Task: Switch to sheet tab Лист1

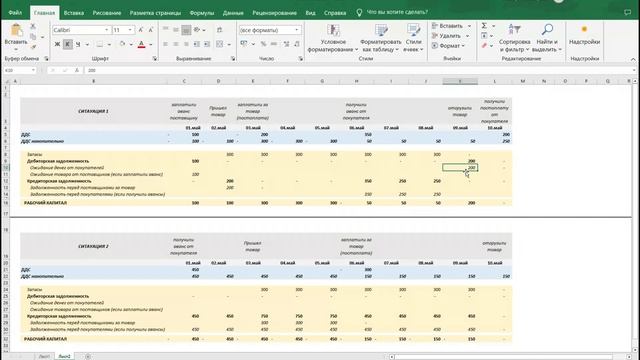Action: [44, 356]
